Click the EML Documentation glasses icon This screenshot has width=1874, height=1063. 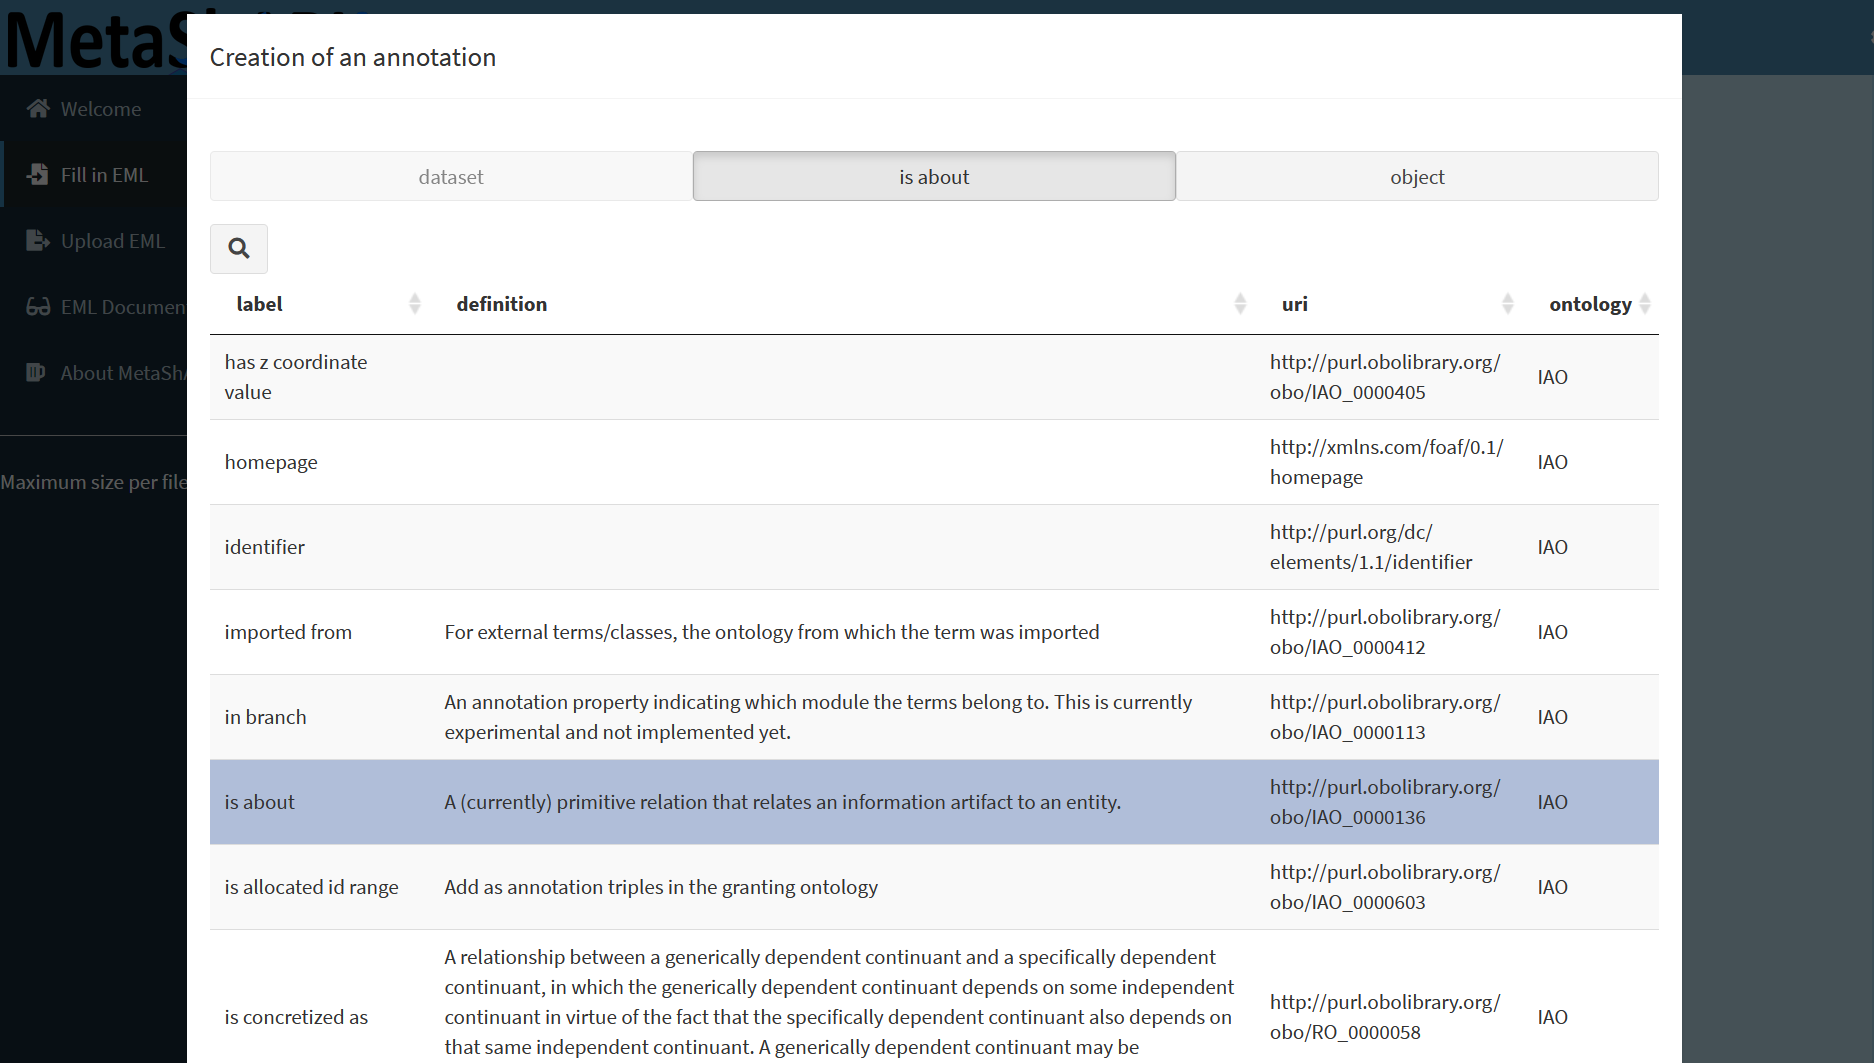[x=38, y=306]
